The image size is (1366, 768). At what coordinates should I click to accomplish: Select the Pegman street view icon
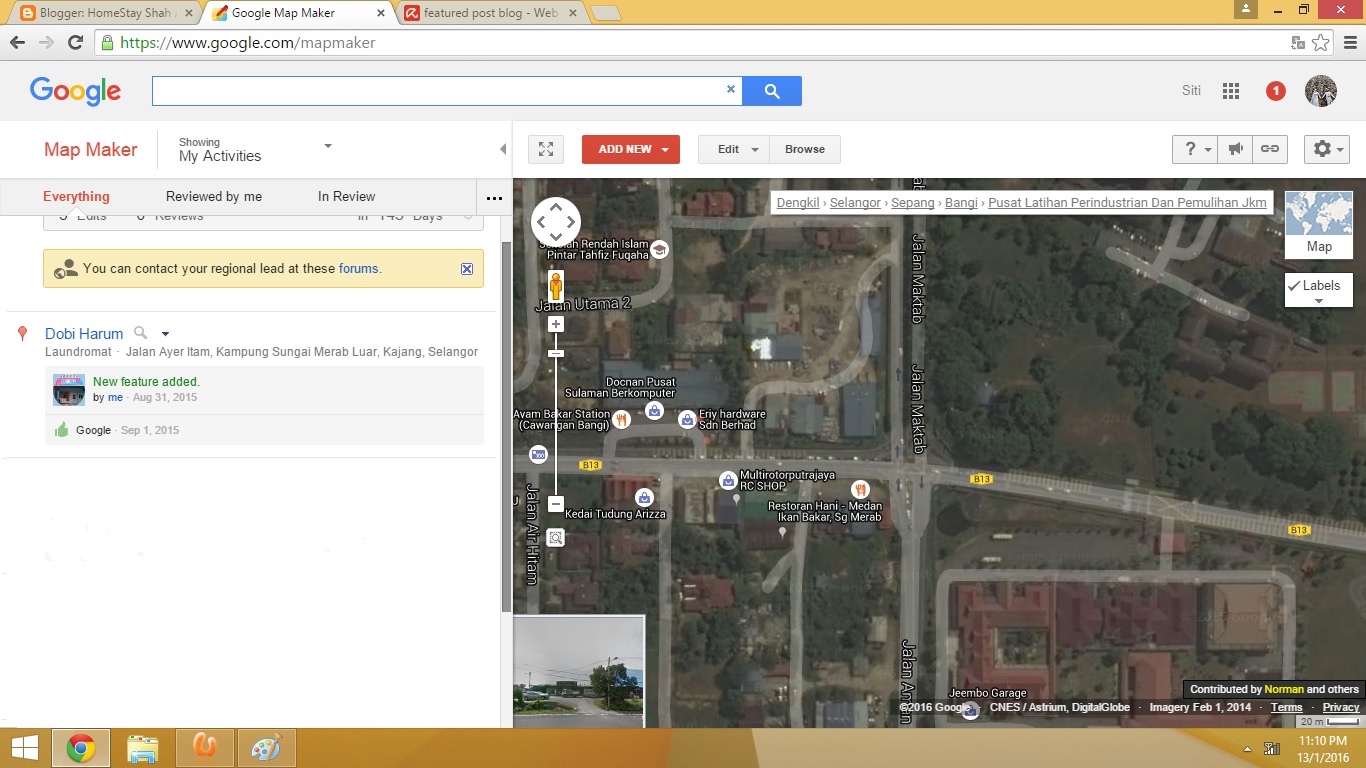point(555,287)
